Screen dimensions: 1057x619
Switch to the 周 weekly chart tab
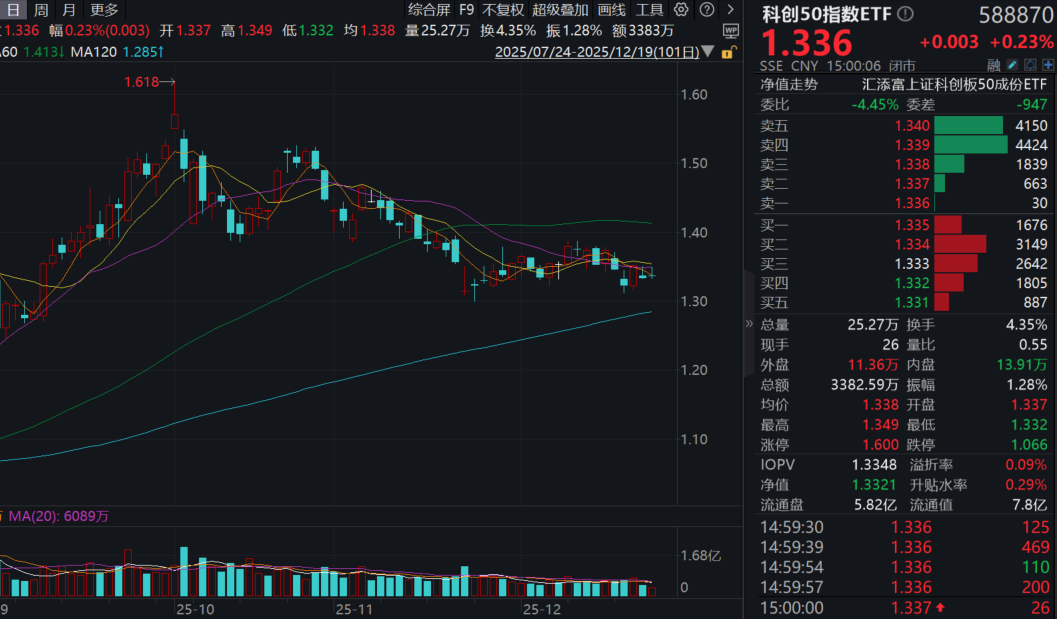point(39,9)
